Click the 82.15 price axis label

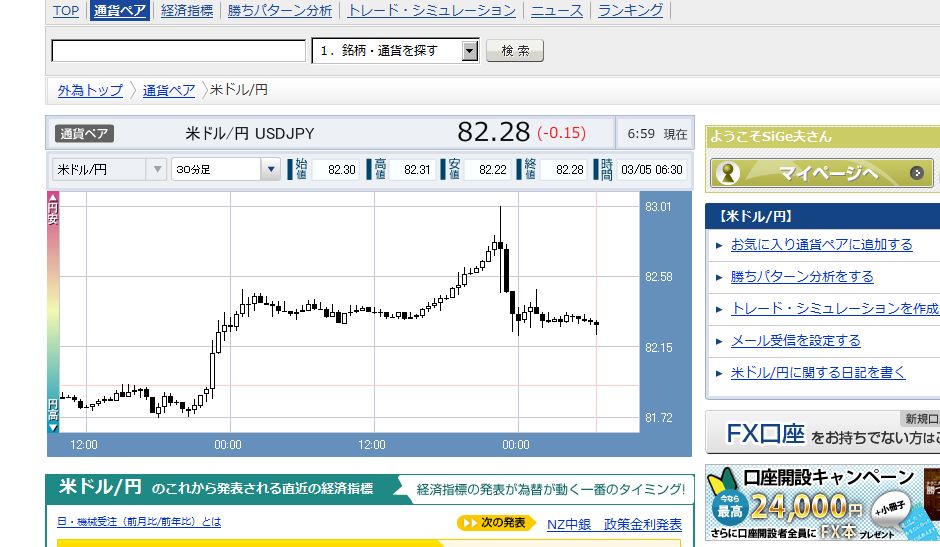pos(658,347)
